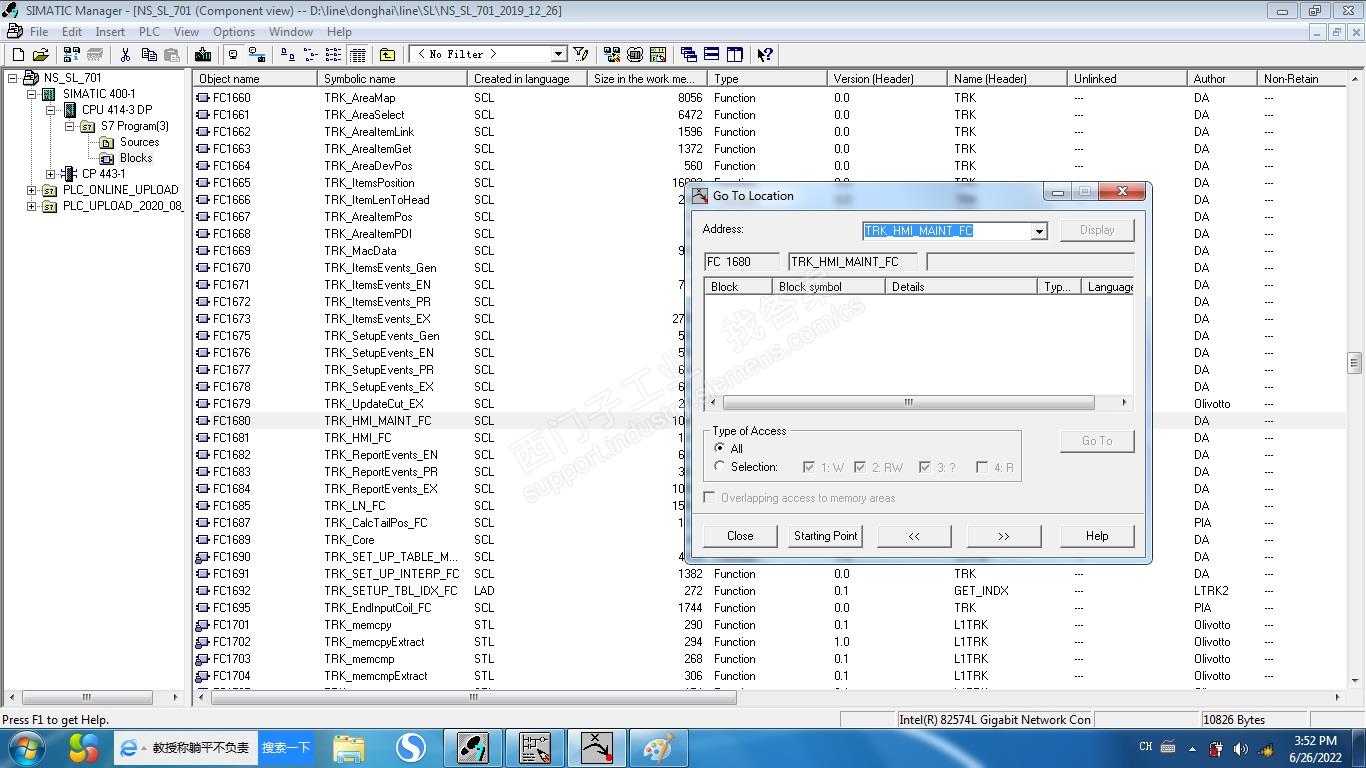Select the Selection radio button
The width and height of the screenshot is (1366, 768).
tap(719, 466)
